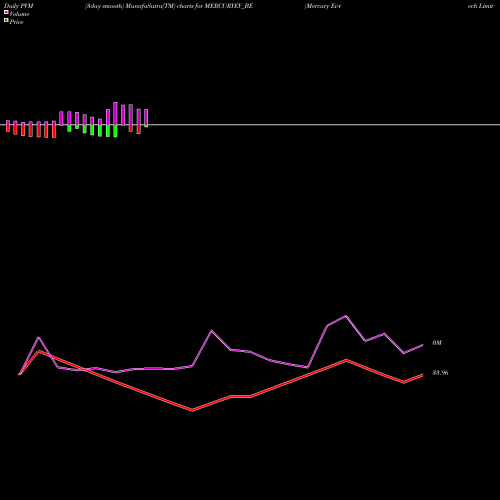This screenshot has width=500, height=500.
Task: Click the 88.96 price value label
Action: 440,373
